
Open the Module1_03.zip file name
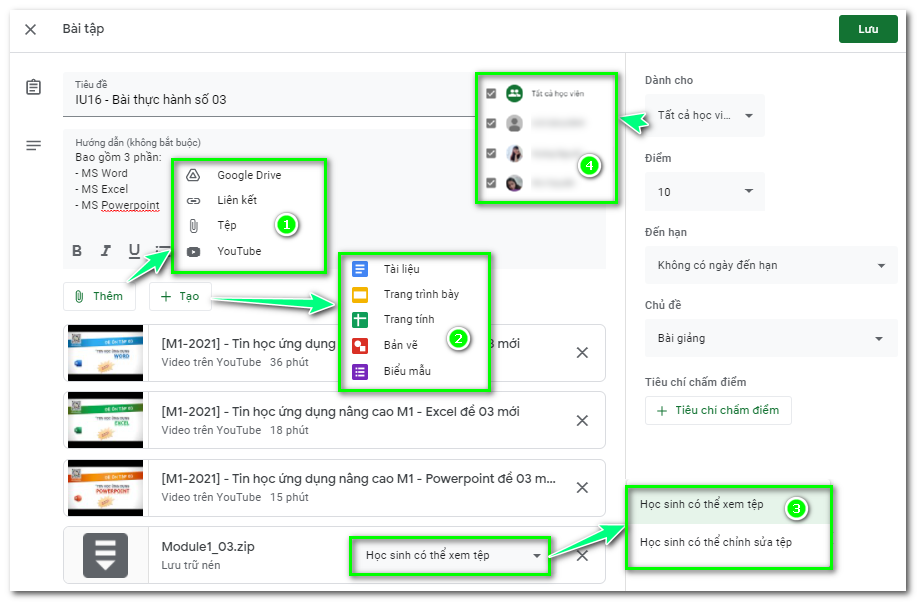[208, 547]
